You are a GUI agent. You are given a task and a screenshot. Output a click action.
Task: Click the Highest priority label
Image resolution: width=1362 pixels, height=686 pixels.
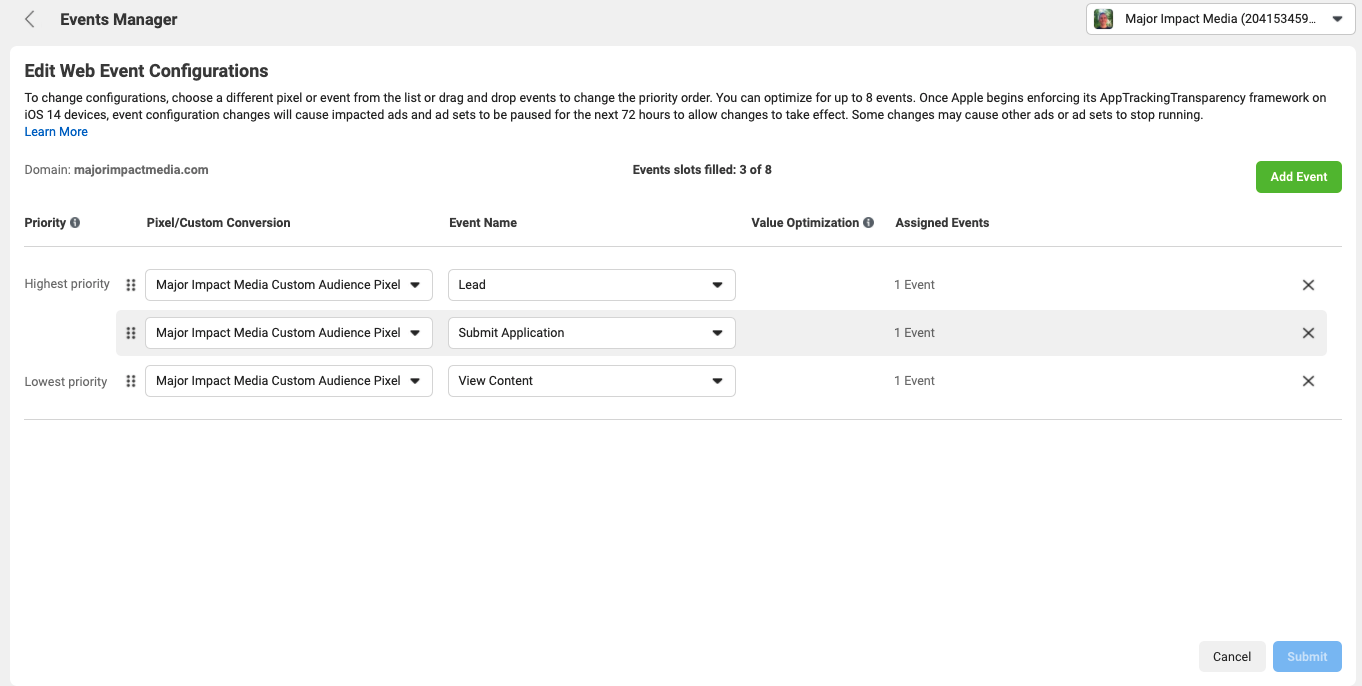click(67, 284)
